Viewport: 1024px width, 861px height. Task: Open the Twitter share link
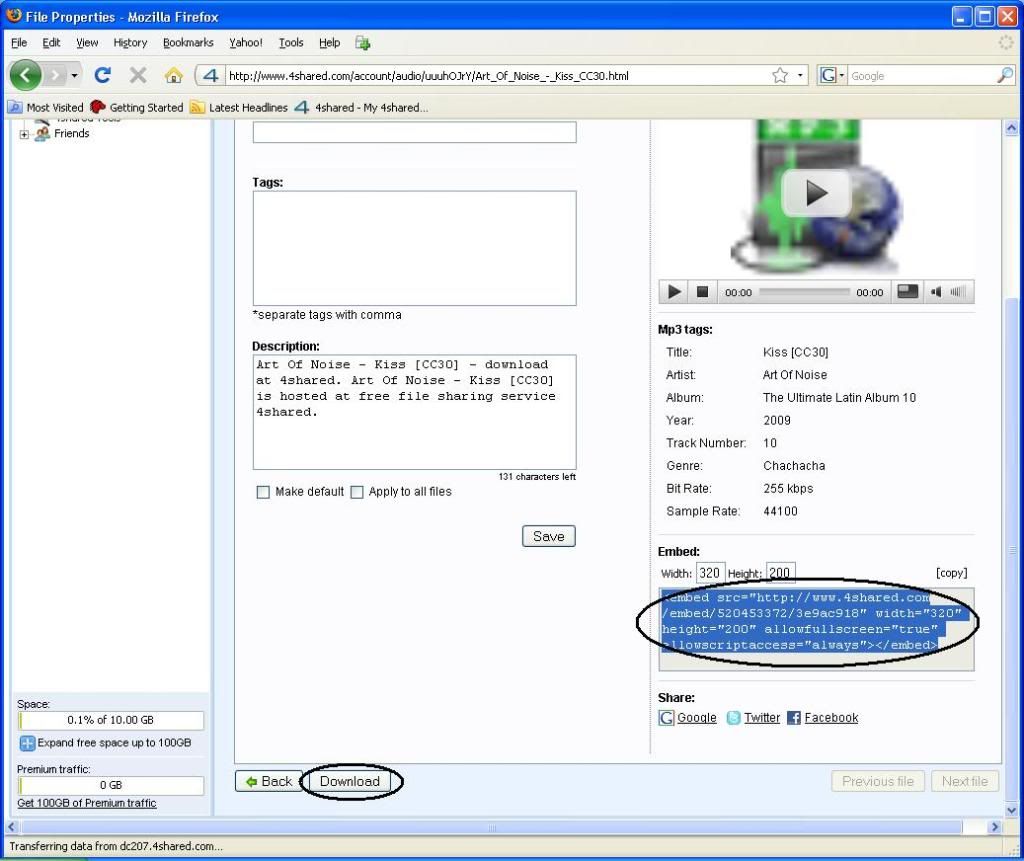coord(762,718)
